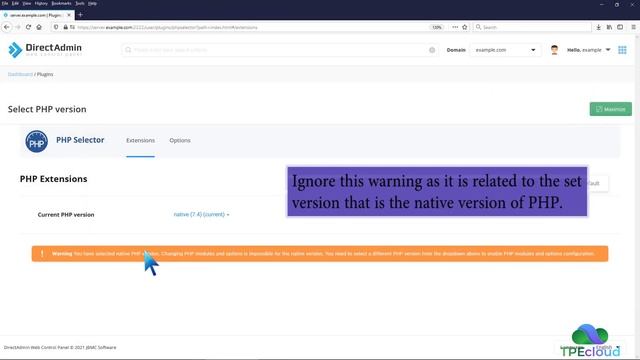
Task: Open a new browser tab
Action: [80, 15]
